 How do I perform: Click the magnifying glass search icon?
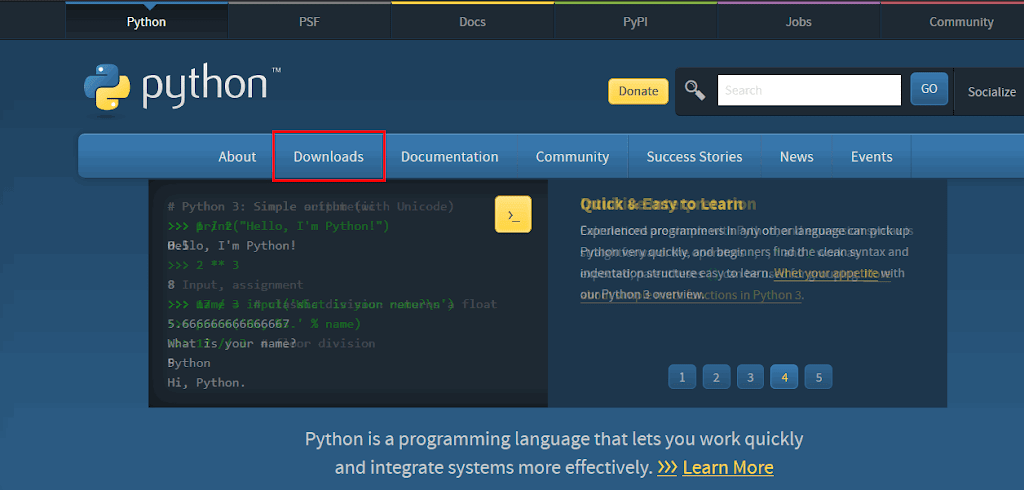coord(695,90)
